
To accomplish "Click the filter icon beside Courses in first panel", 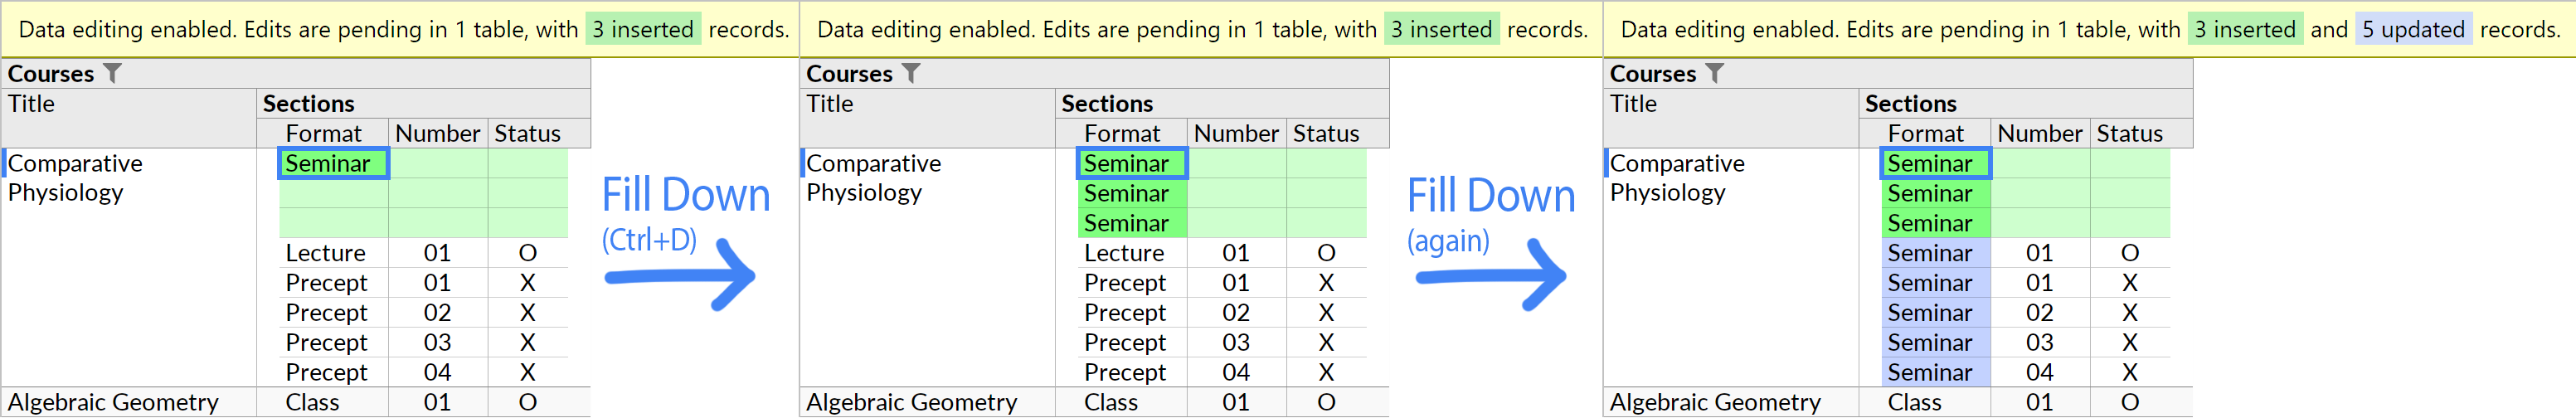I will pyautogui.click(x=112, y=73).
